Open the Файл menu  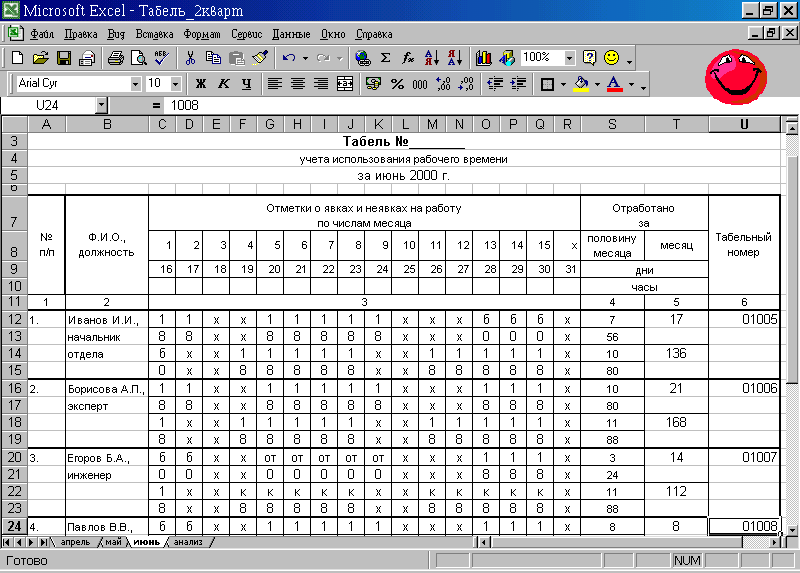(x=42, y=34)
